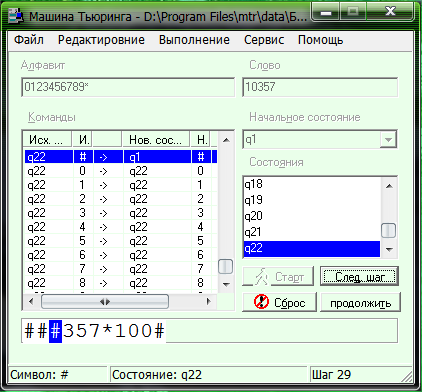Select the command row q22 3 -> q22
Viewport: 422px width, 392px height.
click(x=120, y=213)
